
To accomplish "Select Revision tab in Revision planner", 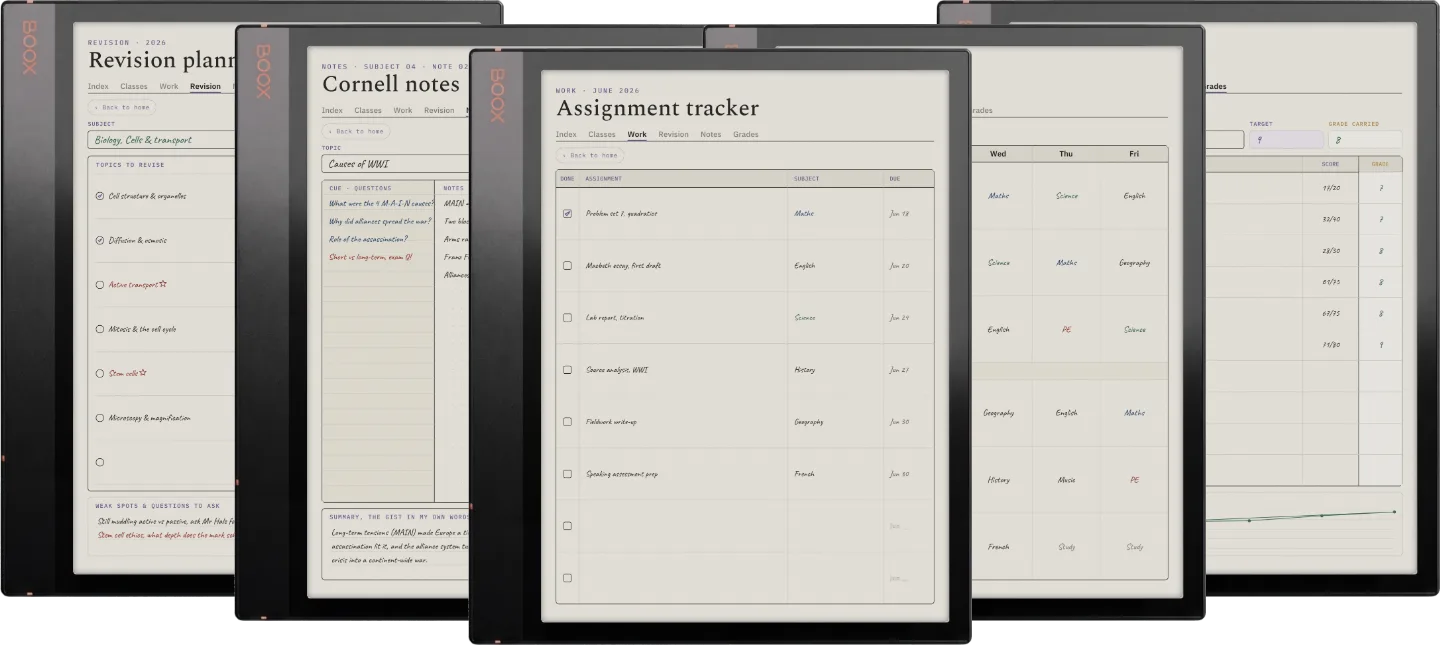I will click(x=205, y=86).
